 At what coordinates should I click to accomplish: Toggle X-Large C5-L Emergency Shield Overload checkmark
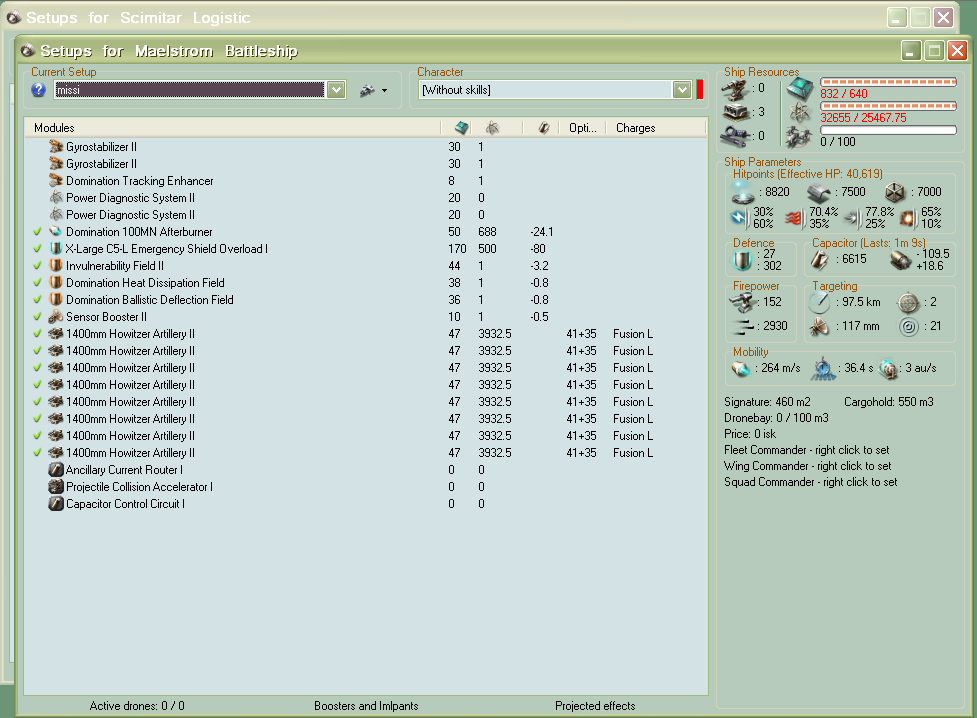[37, 249]
